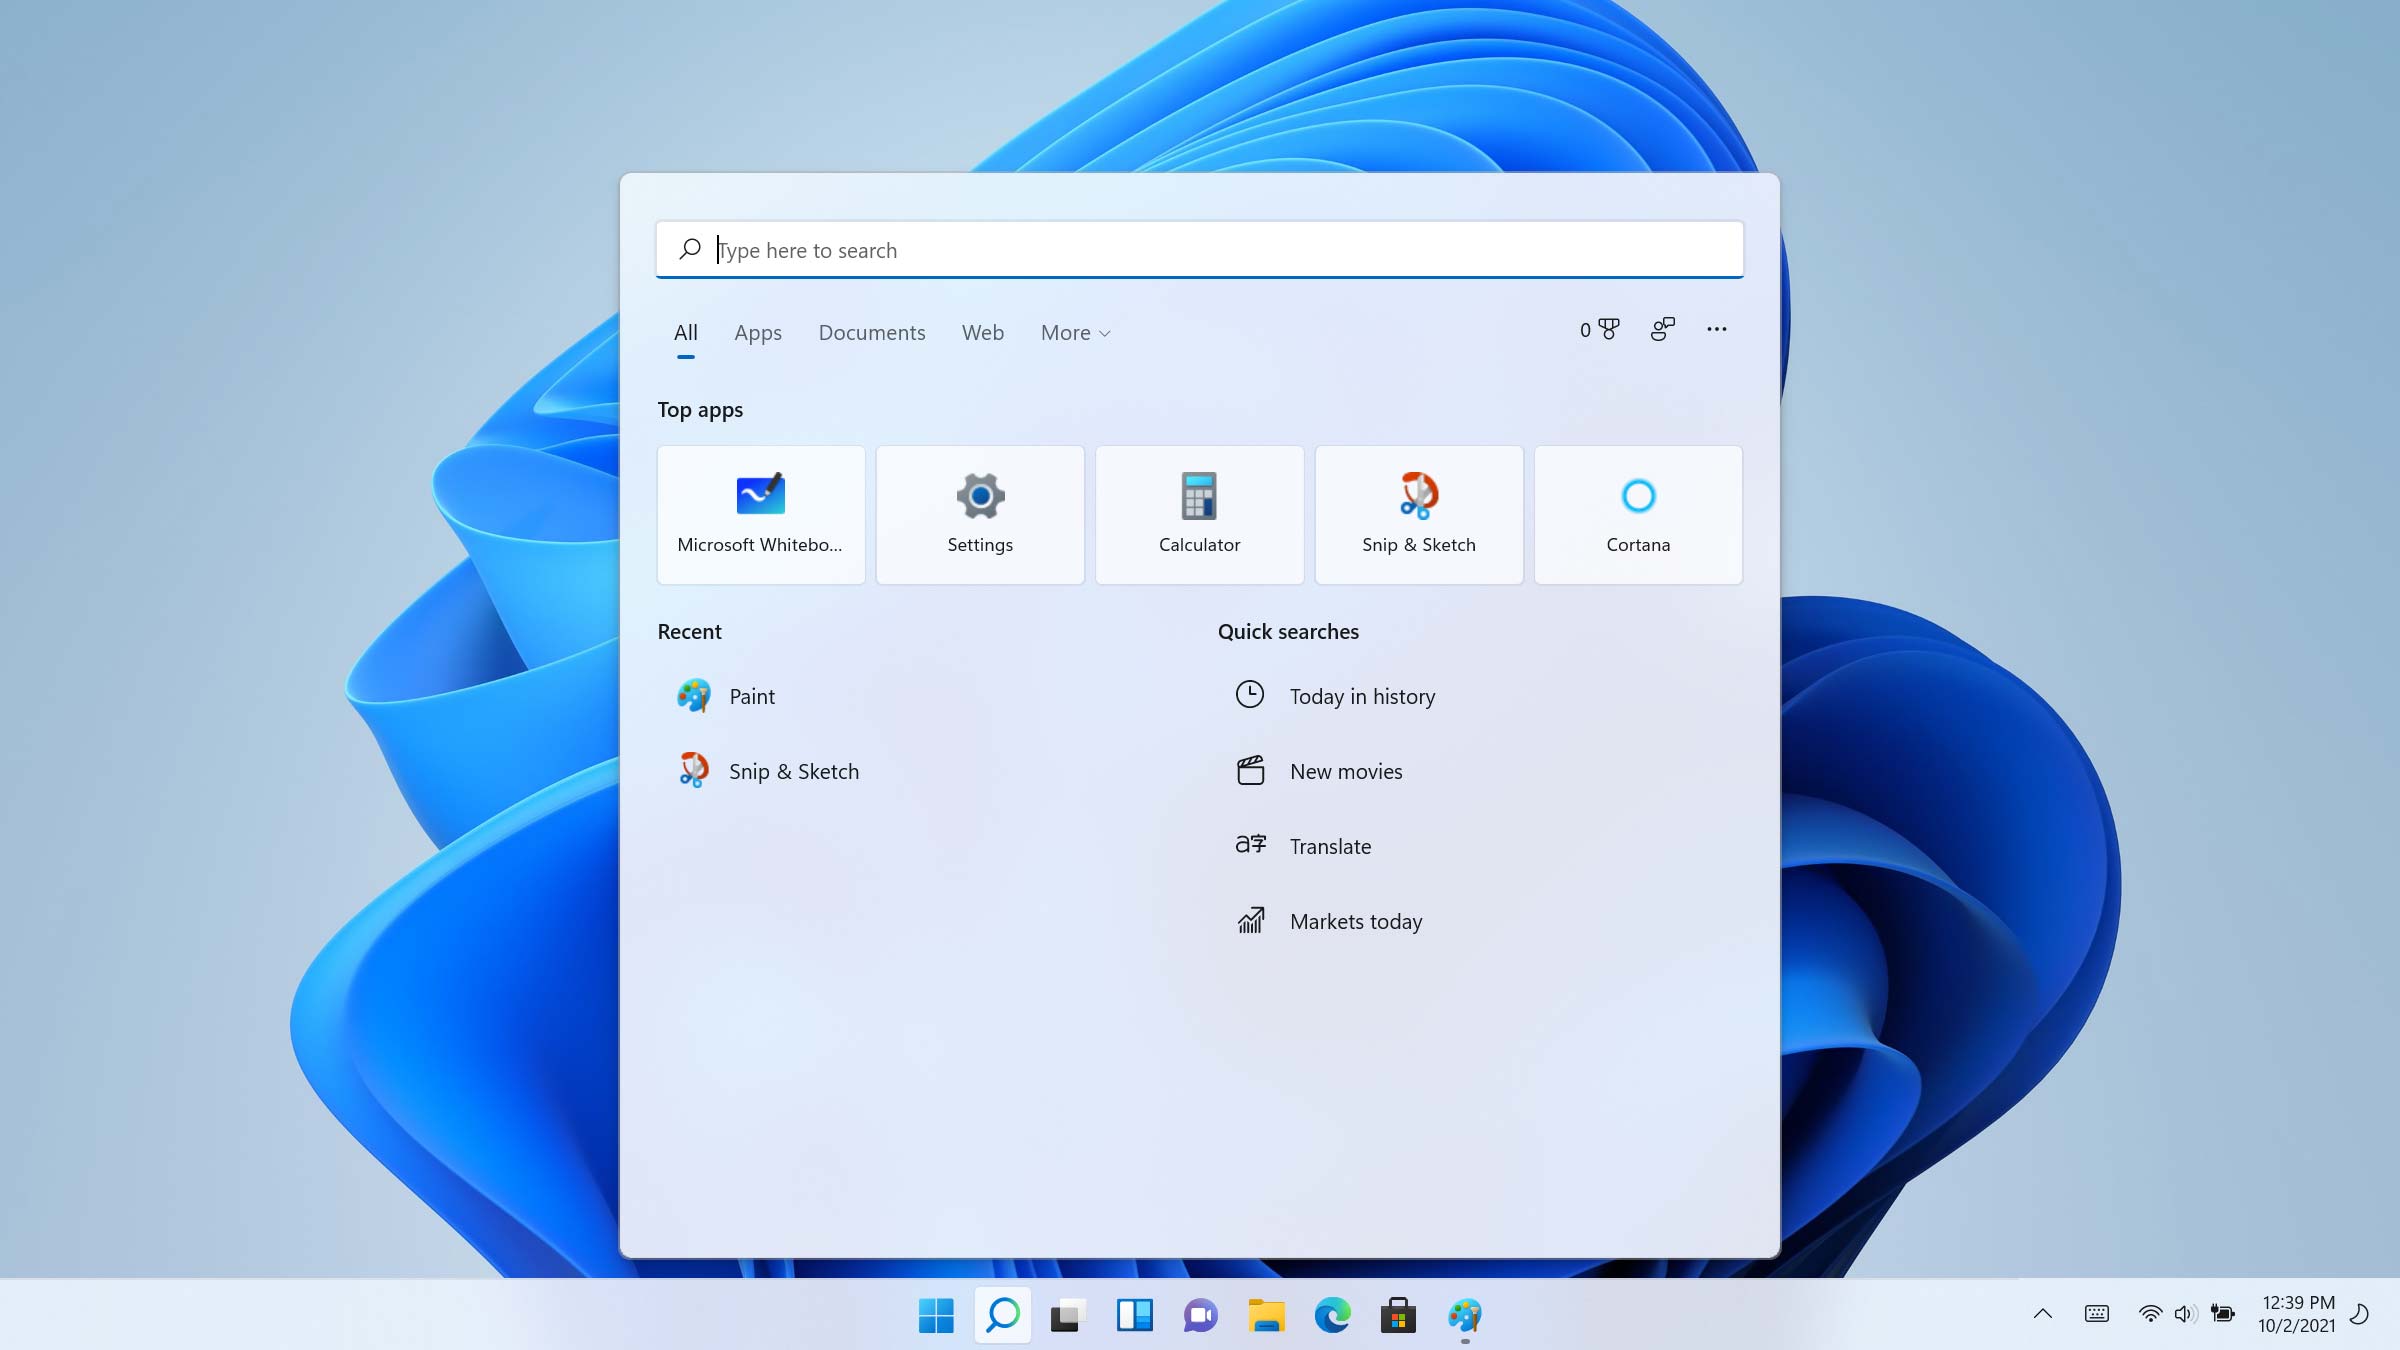The width and height of the screenshot is (2400, 1350).
Task: Expand the More dropdown filter
Action: pos(1075,331)
